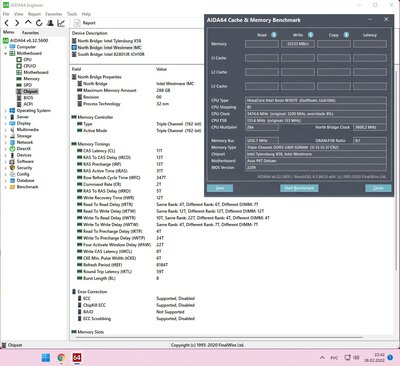Switch to the Favorites tab in the sidebar
400x366 pixels.
coord(30,33)
